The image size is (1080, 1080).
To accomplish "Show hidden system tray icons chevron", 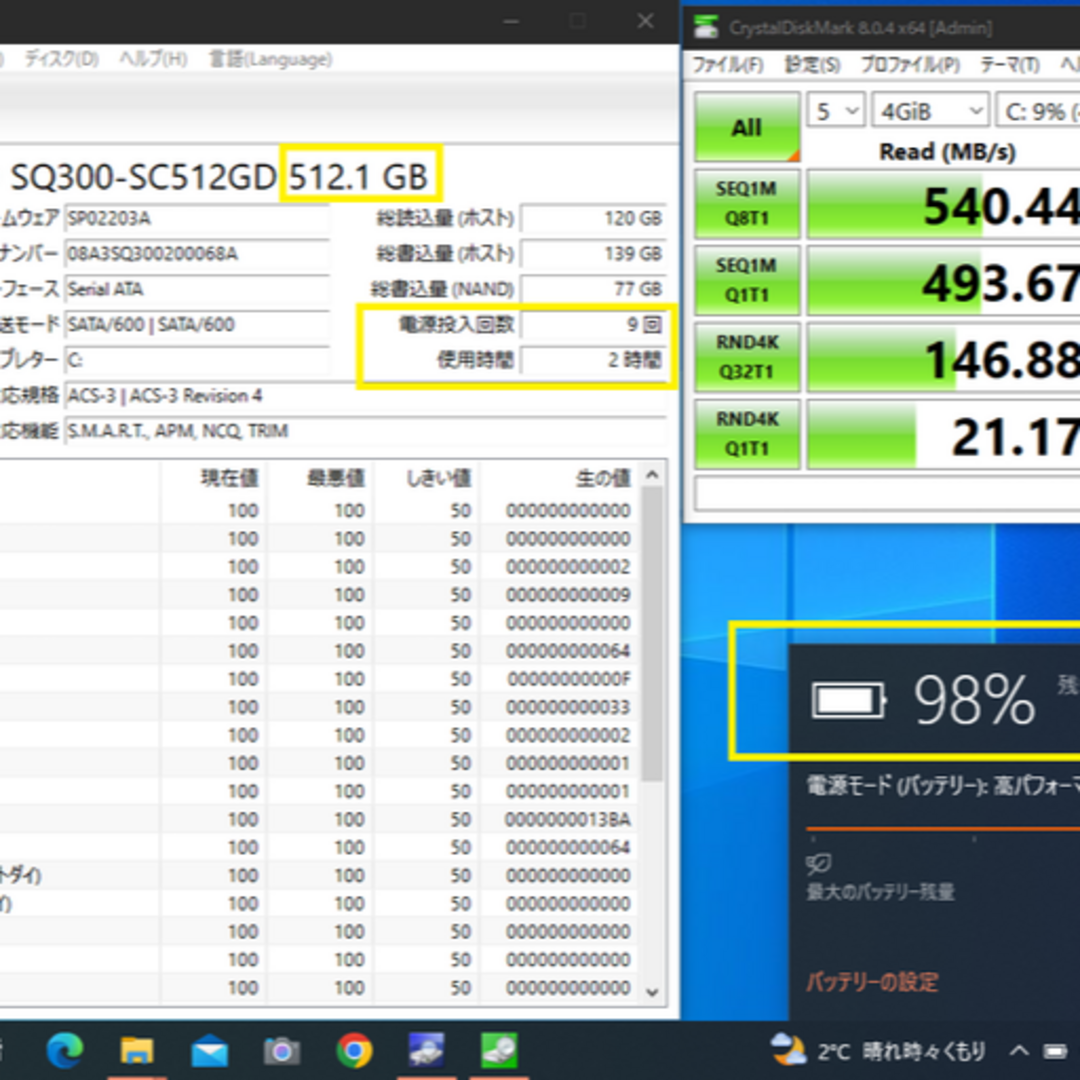I will click(x=1019, y=1051).
